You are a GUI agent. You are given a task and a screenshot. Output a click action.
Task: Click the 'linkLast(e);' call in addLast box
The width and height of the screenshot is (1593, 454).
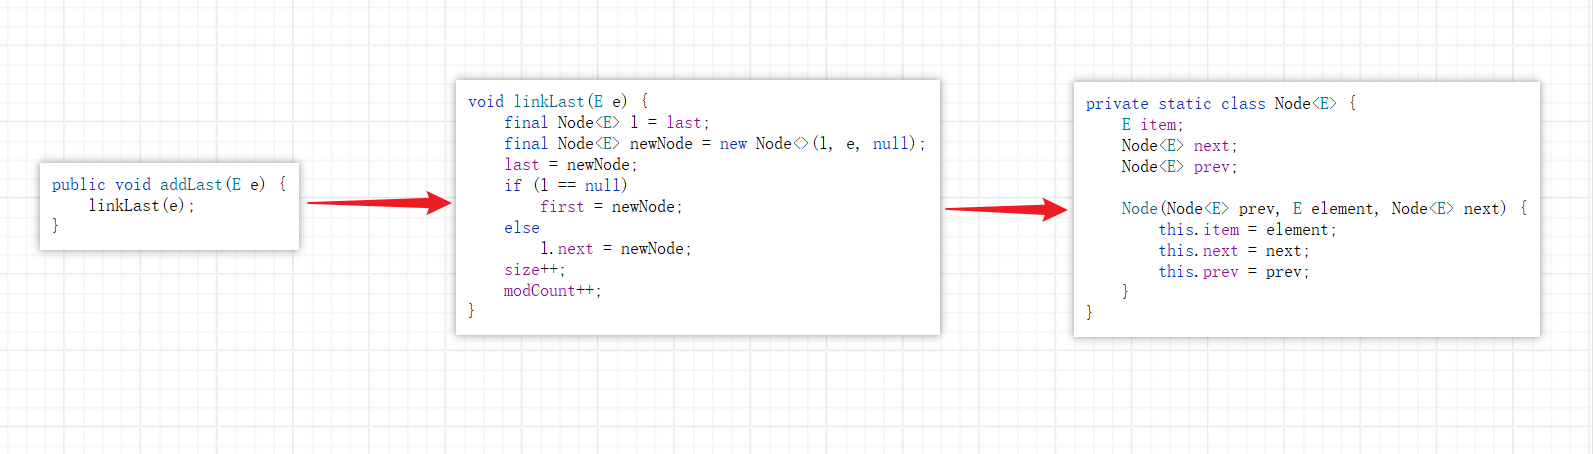[x=142, y=205]
